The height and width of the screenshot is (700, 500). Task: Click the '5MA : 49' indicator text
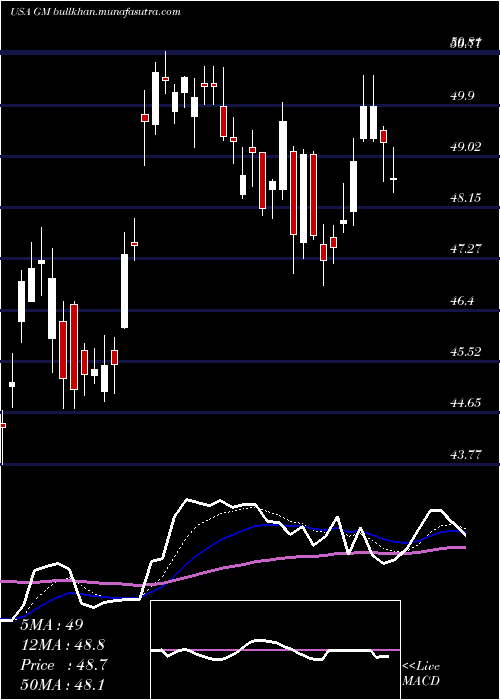tap(52, 625)
